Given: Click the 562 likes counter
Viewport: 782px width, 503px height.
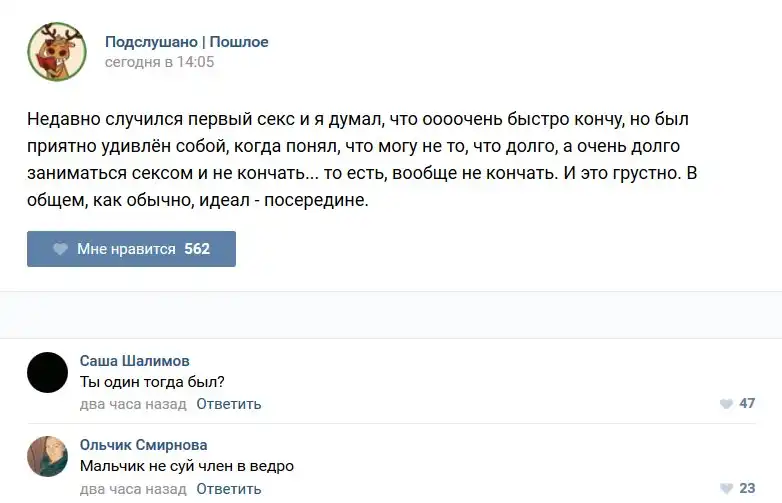Looking at the screenshot, I should 197,249.
